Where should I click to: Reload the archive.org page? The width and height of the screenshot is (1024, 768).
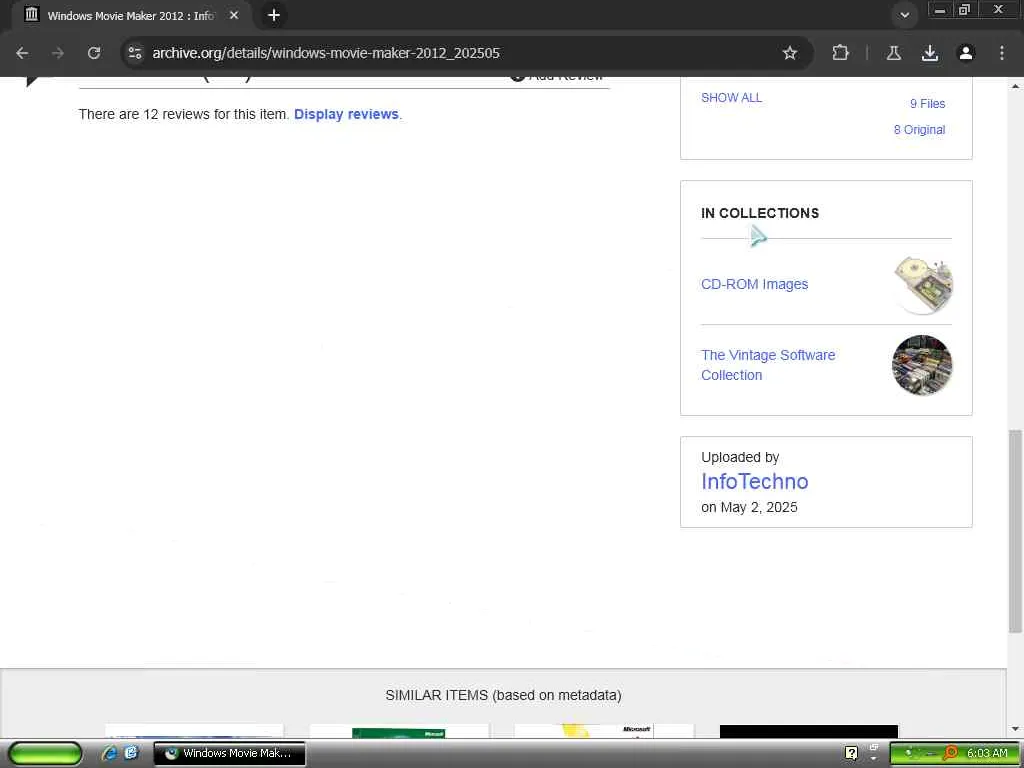94,53
